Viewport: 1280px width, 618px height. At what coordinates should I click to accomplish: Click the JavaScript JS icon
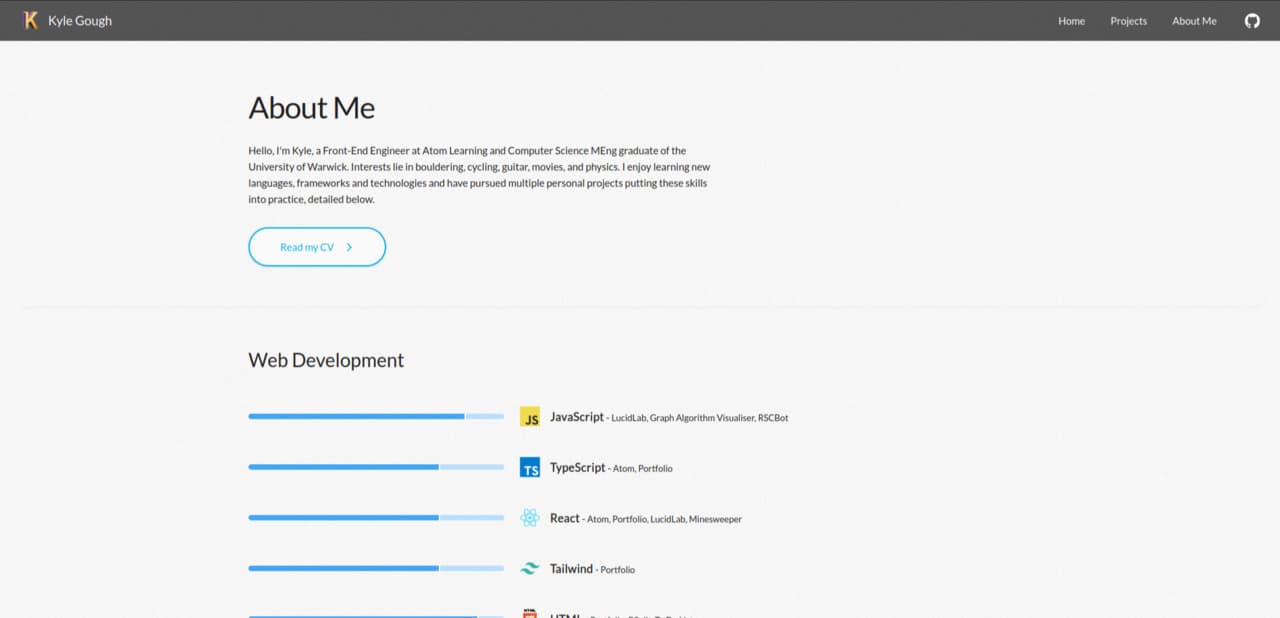point(530,418)
